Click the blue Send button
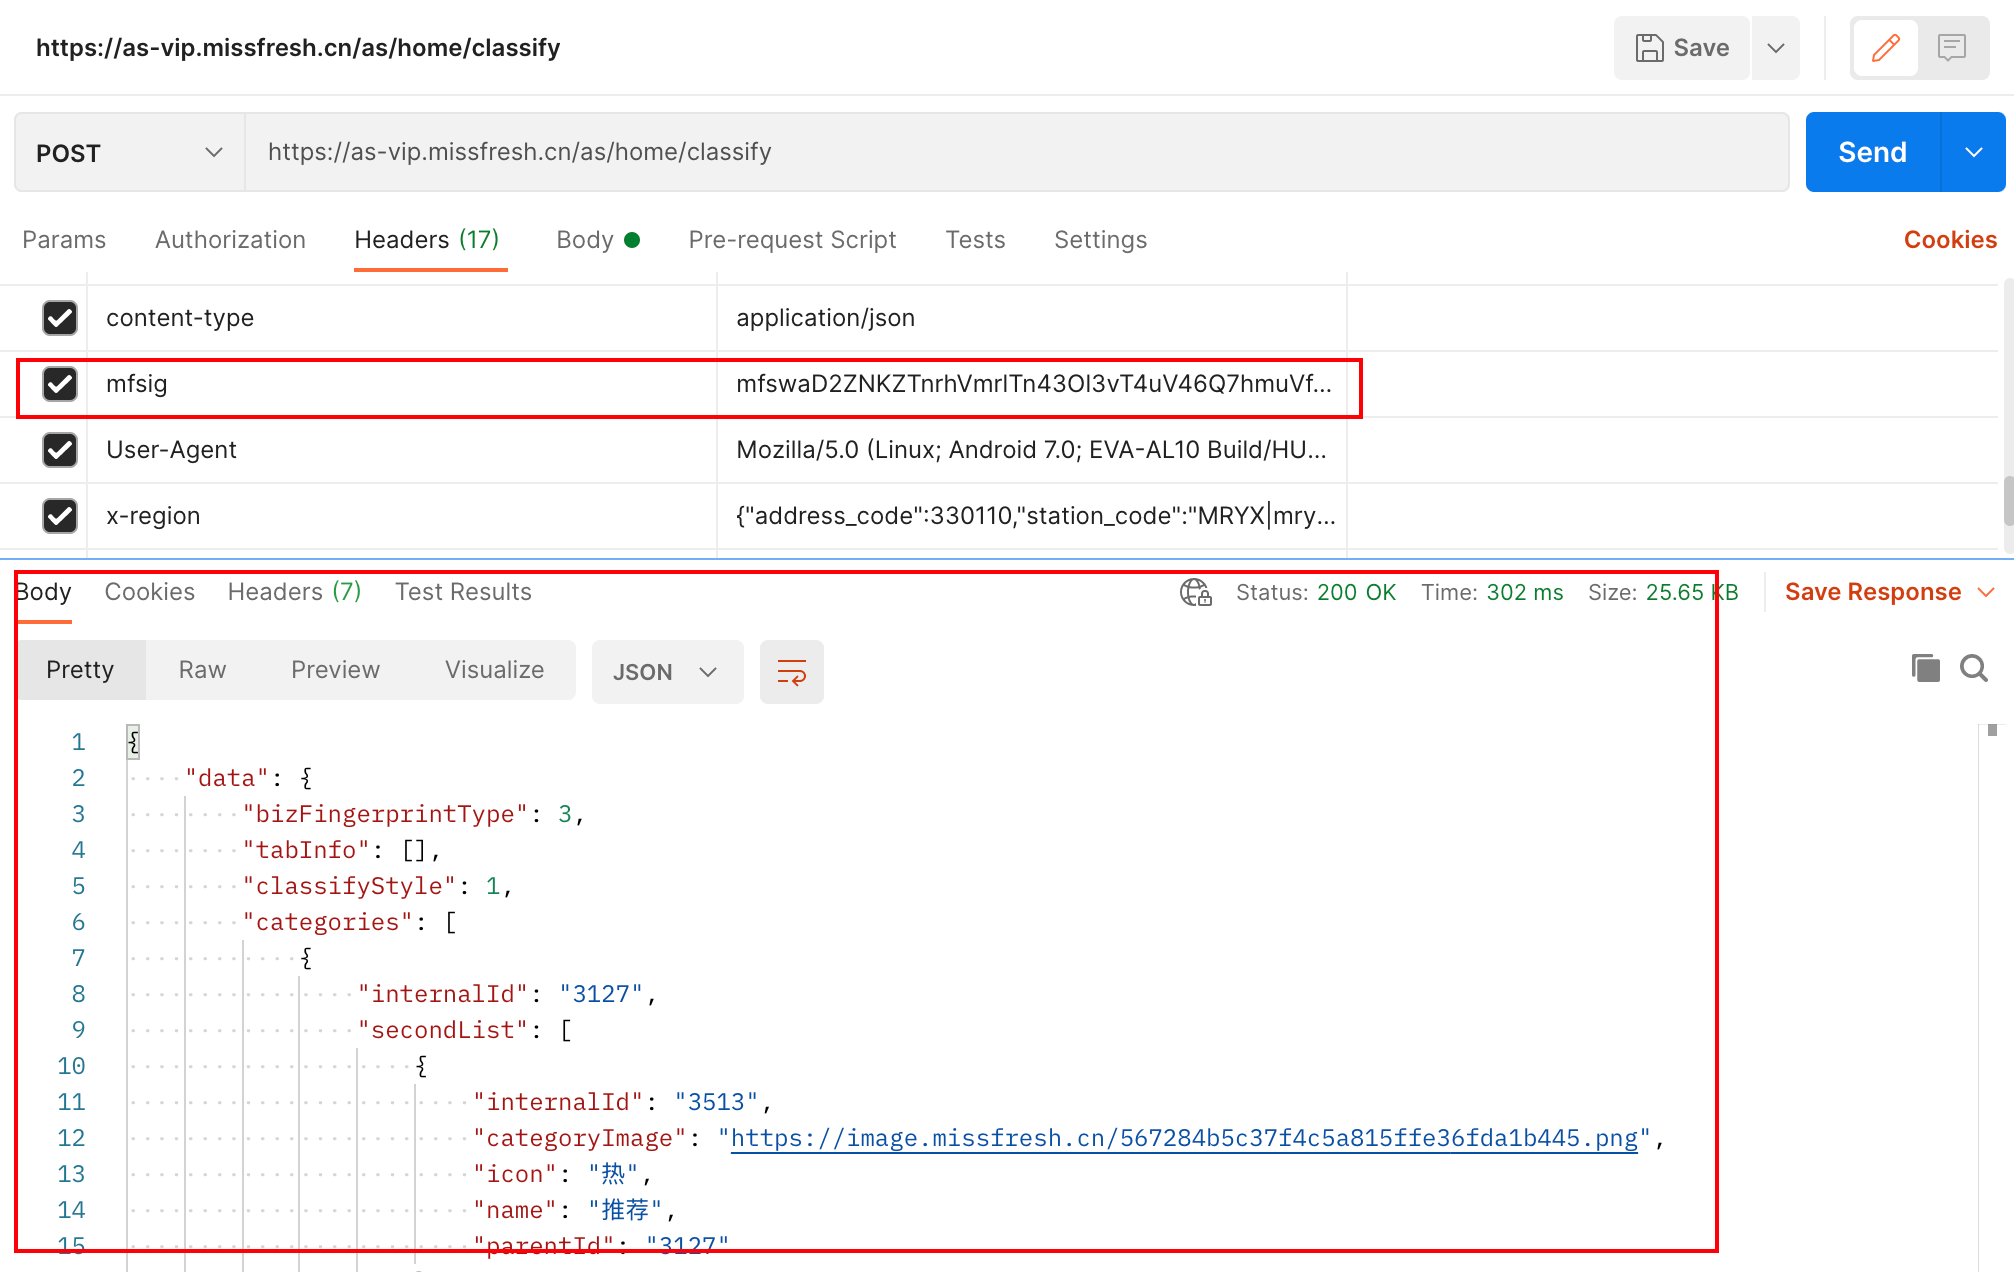 [x=1872, y=152]
